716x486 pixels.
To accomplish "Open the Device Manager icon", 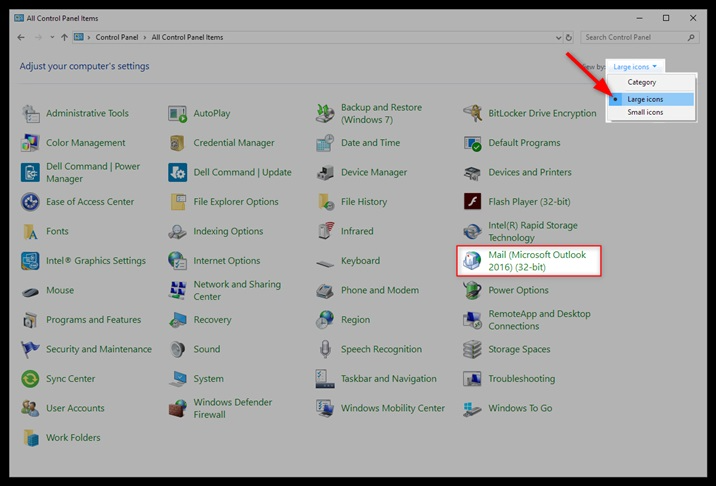I will coord(325,172).
